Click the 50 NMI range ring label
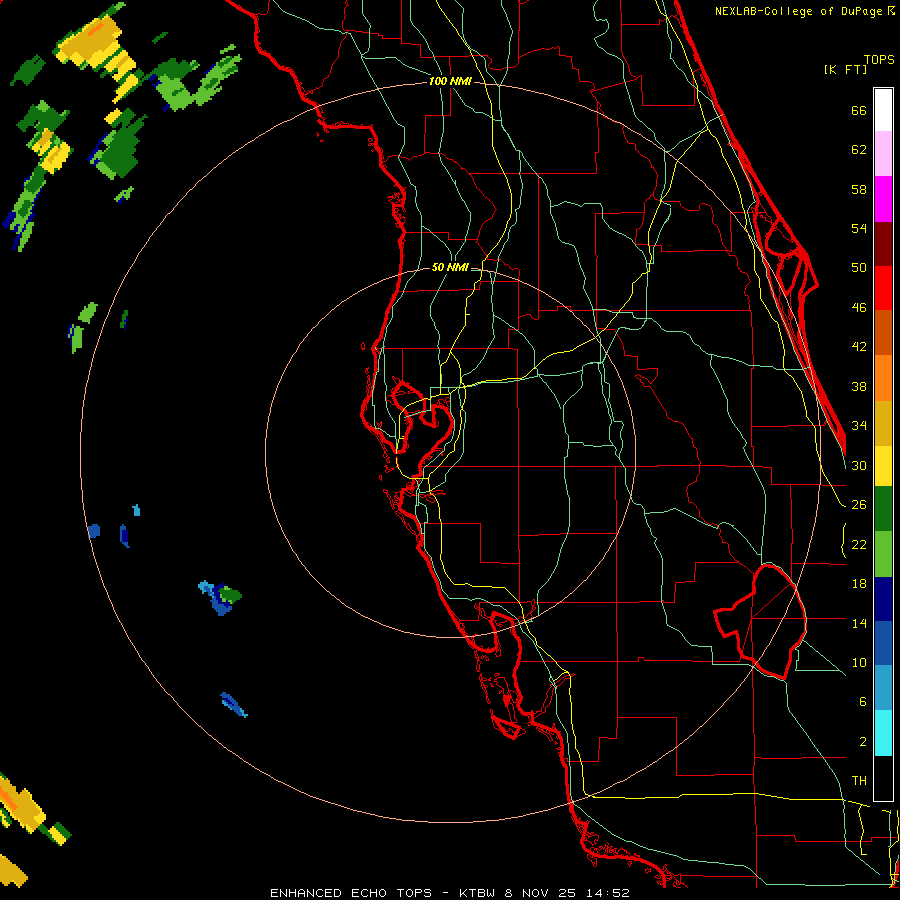 pyautogui.click(x=450, y=267)
